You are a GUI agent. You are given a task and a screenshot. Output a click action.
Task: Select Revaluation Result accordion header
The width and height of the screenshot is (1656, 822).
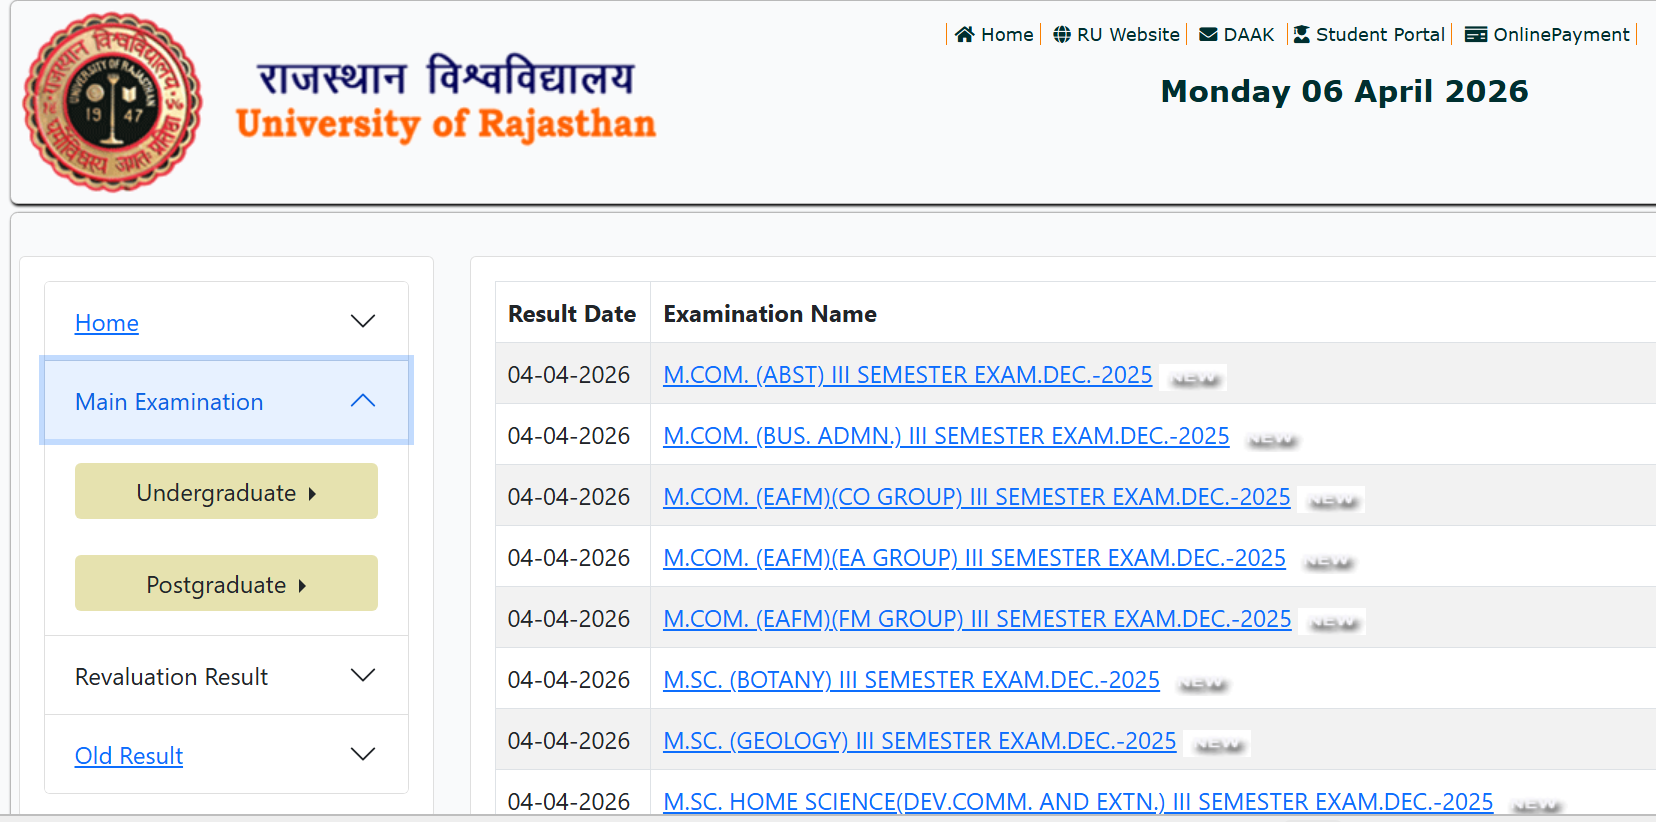[x=226, y=676]
